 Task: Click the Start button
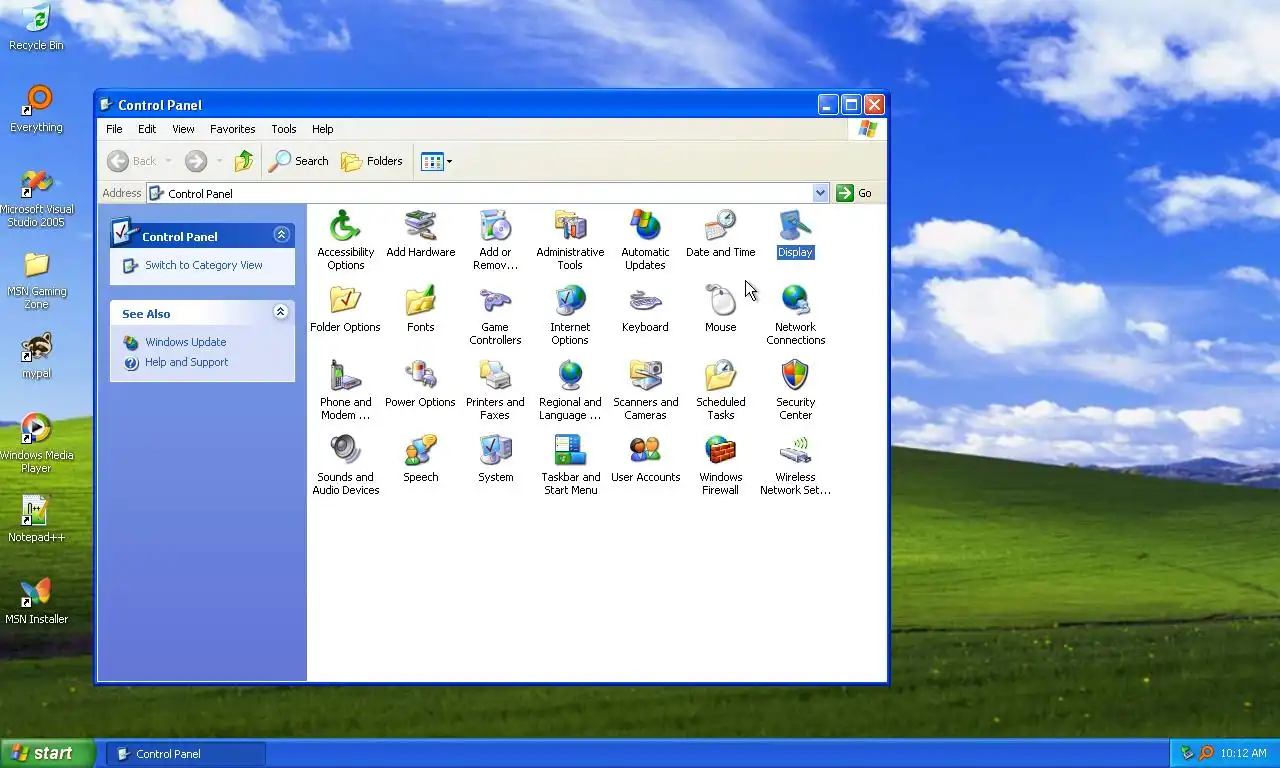[x=48, y=754]
